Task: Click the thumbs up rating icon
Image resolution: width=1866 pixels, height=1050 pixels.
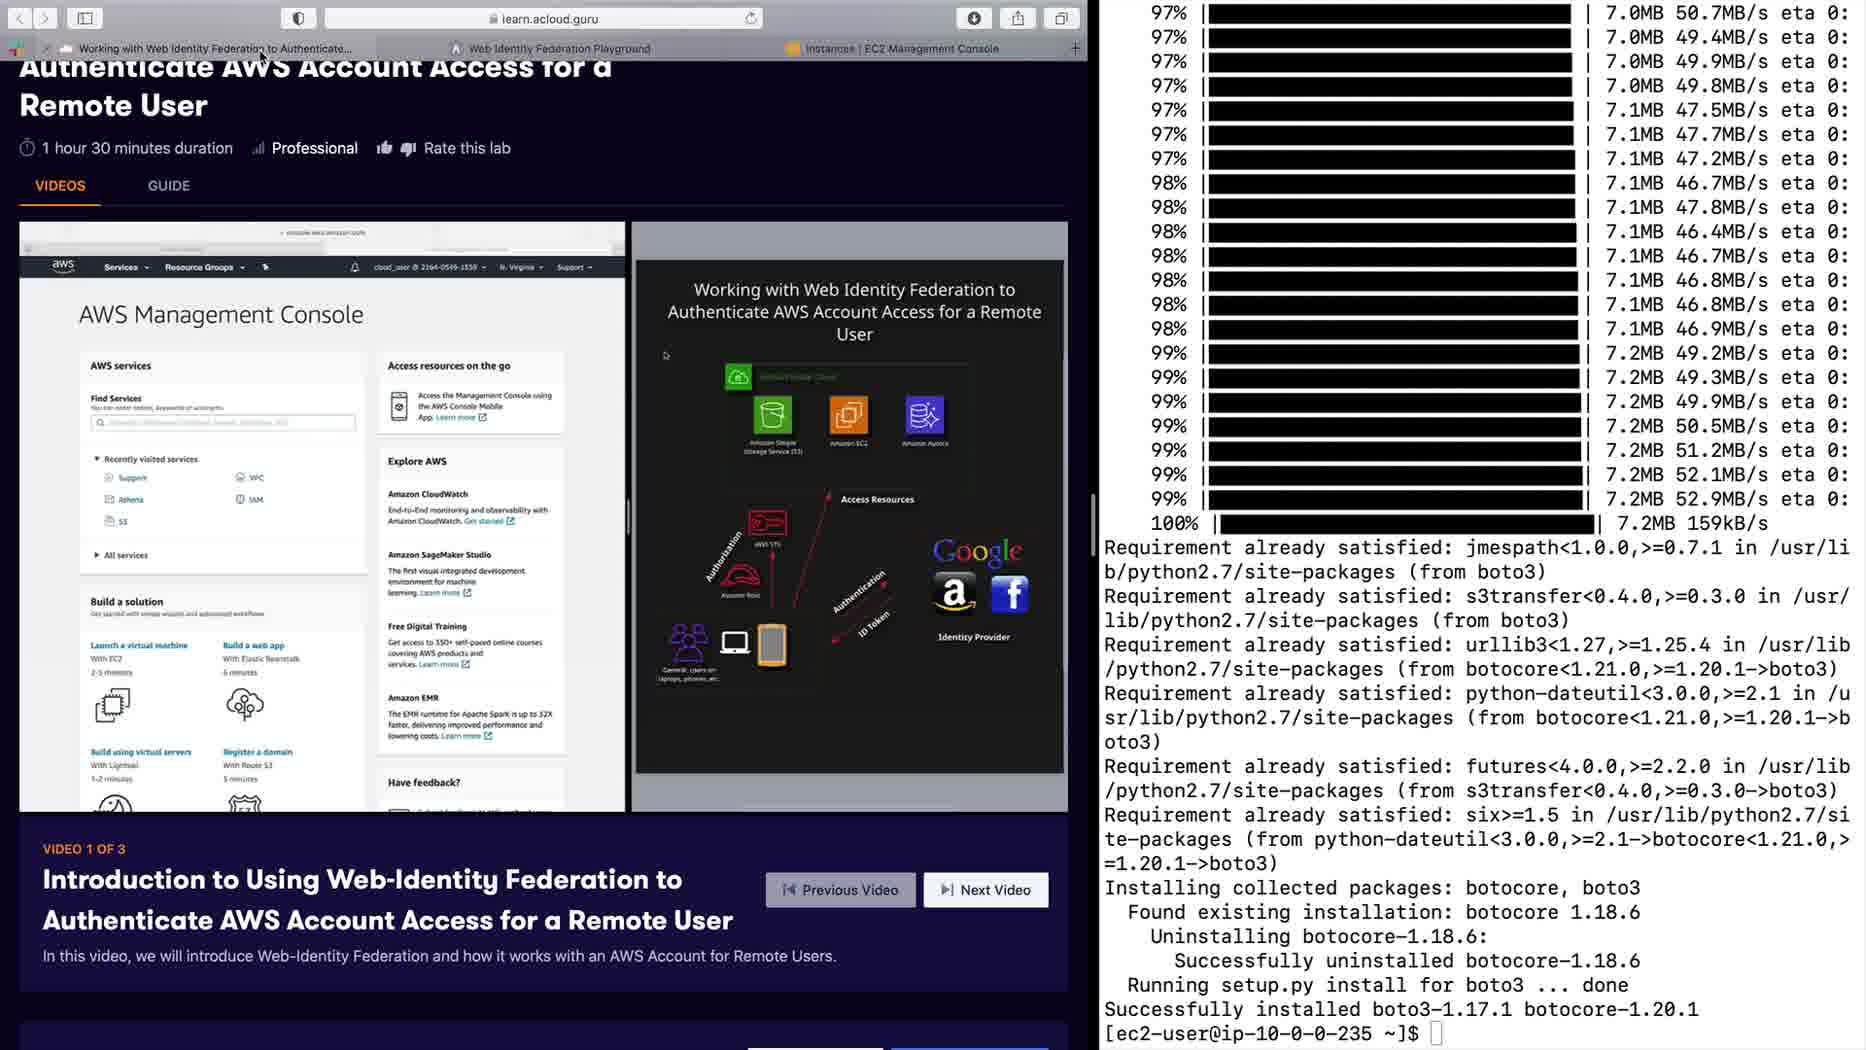Action: tap(384, 148)
